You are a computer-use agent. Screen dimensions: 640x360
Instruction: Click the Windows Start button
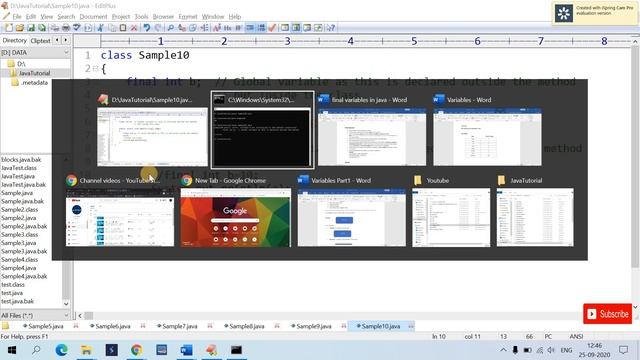pyautogui.click(x=12, y=350)
